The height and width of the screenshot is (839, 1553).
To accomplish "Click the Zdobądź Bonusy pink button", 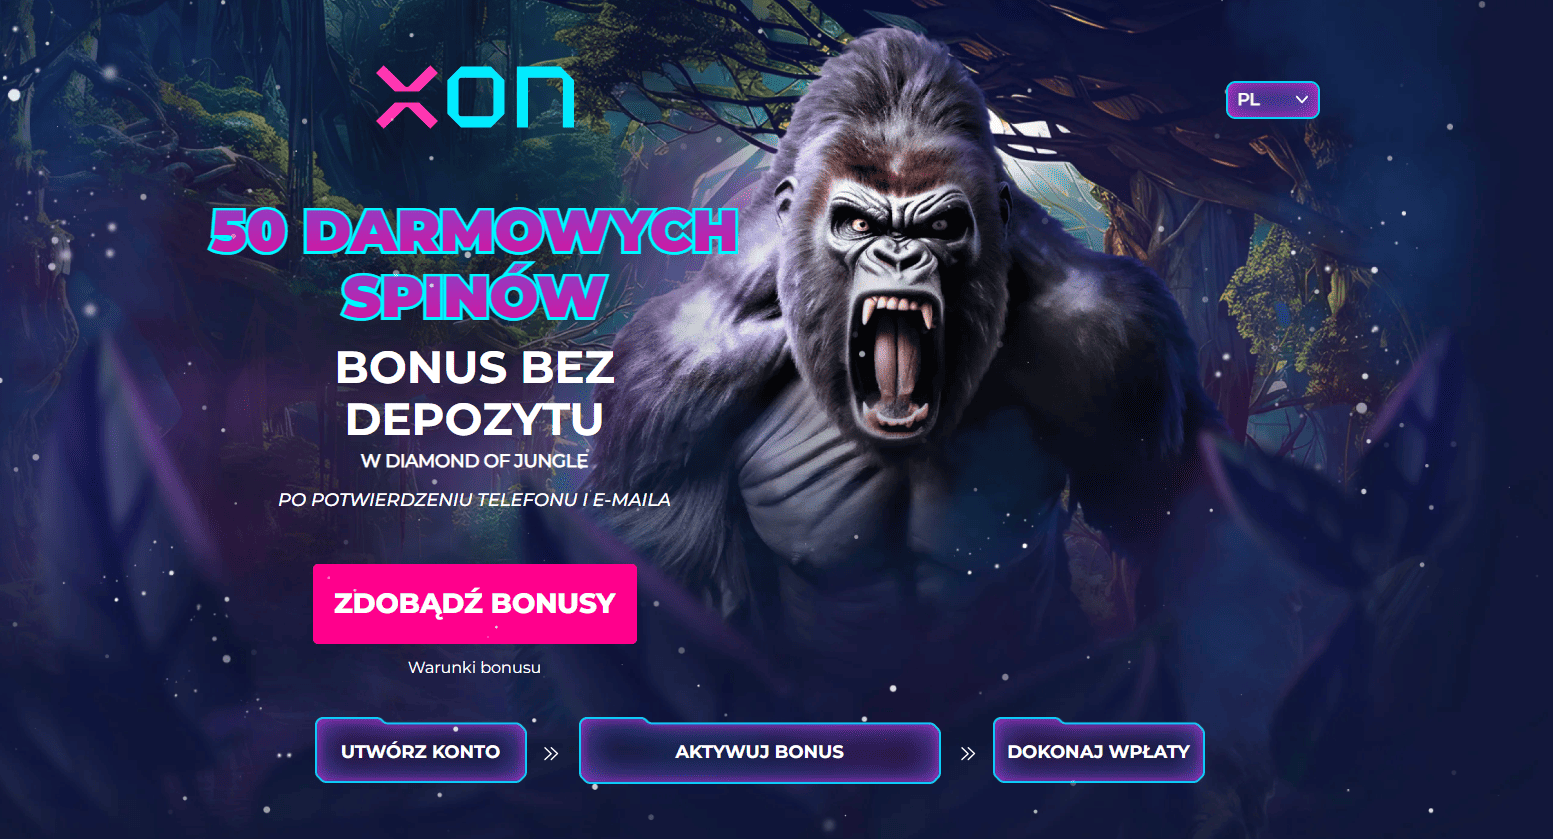I will pos(475,604).
